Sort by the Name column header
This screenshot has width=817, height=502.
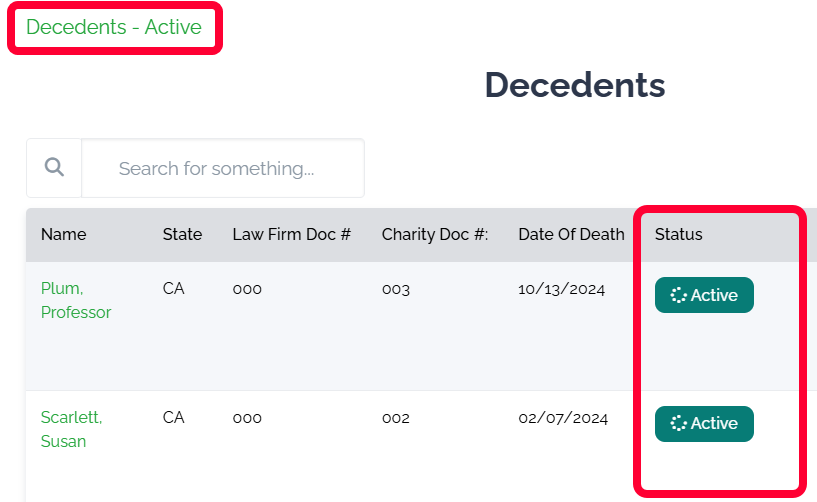[x=63, y=234]
